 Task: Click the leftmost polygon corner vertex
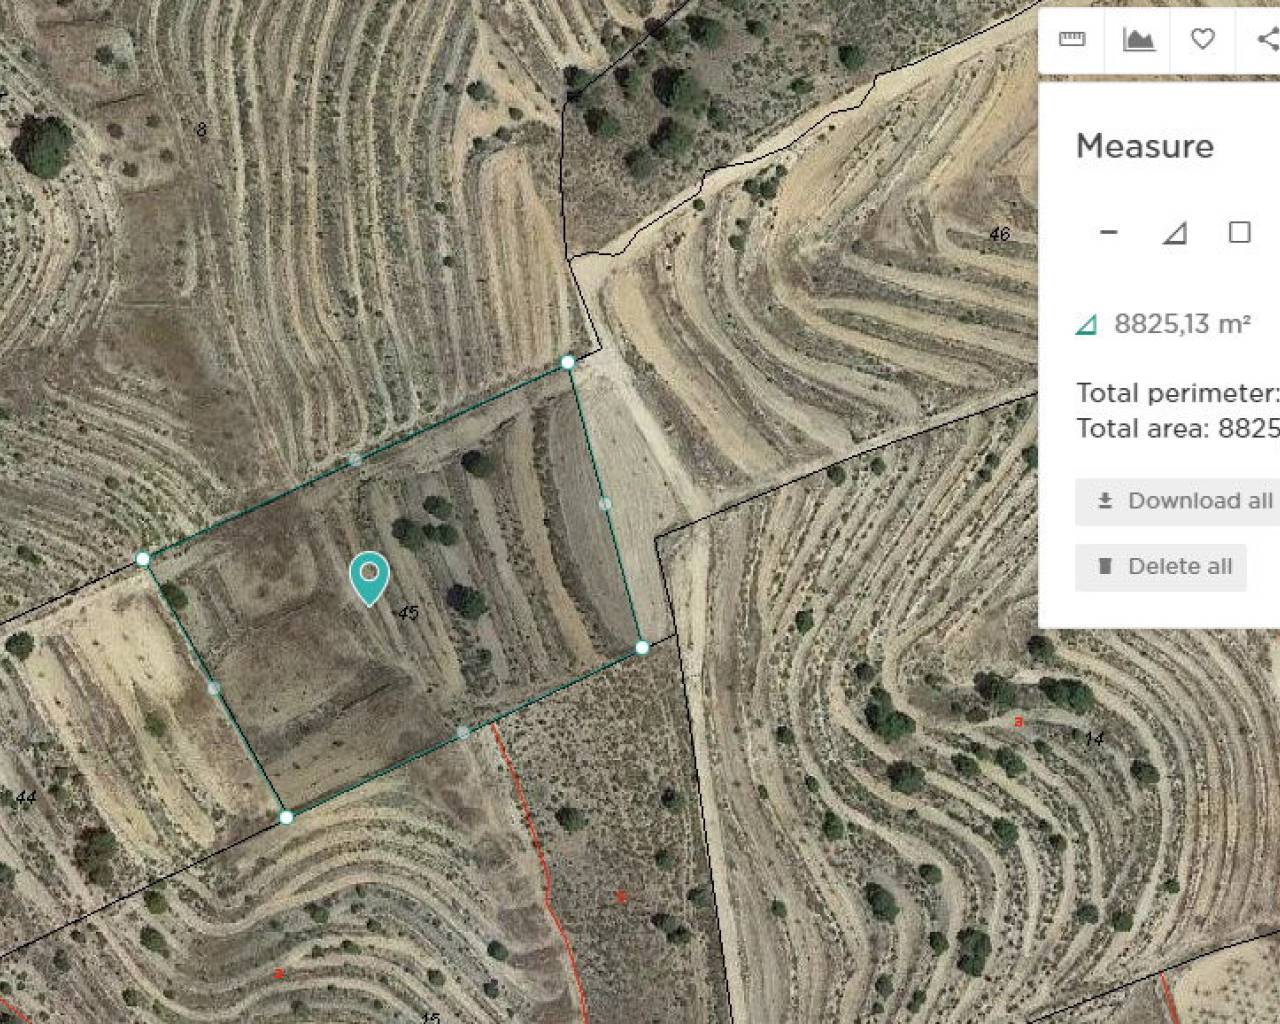143,558
